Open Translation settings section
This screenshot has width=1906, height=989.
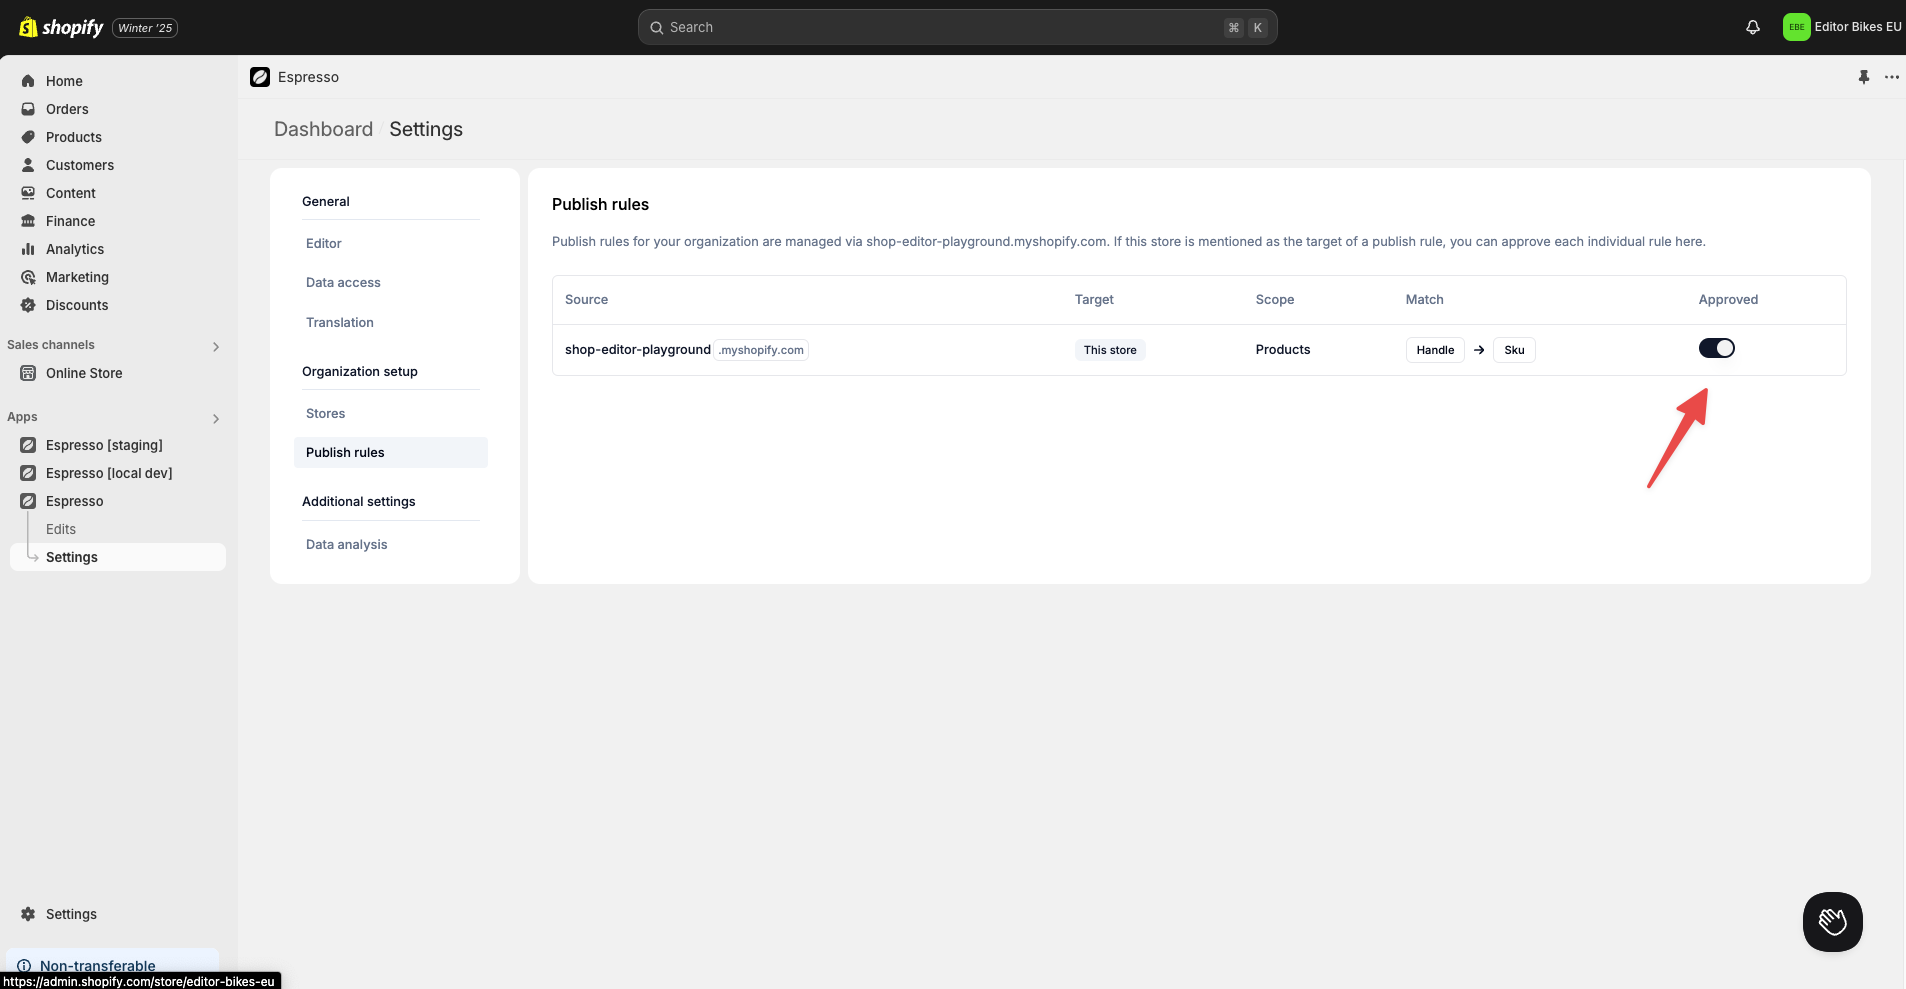click(340, 322)
